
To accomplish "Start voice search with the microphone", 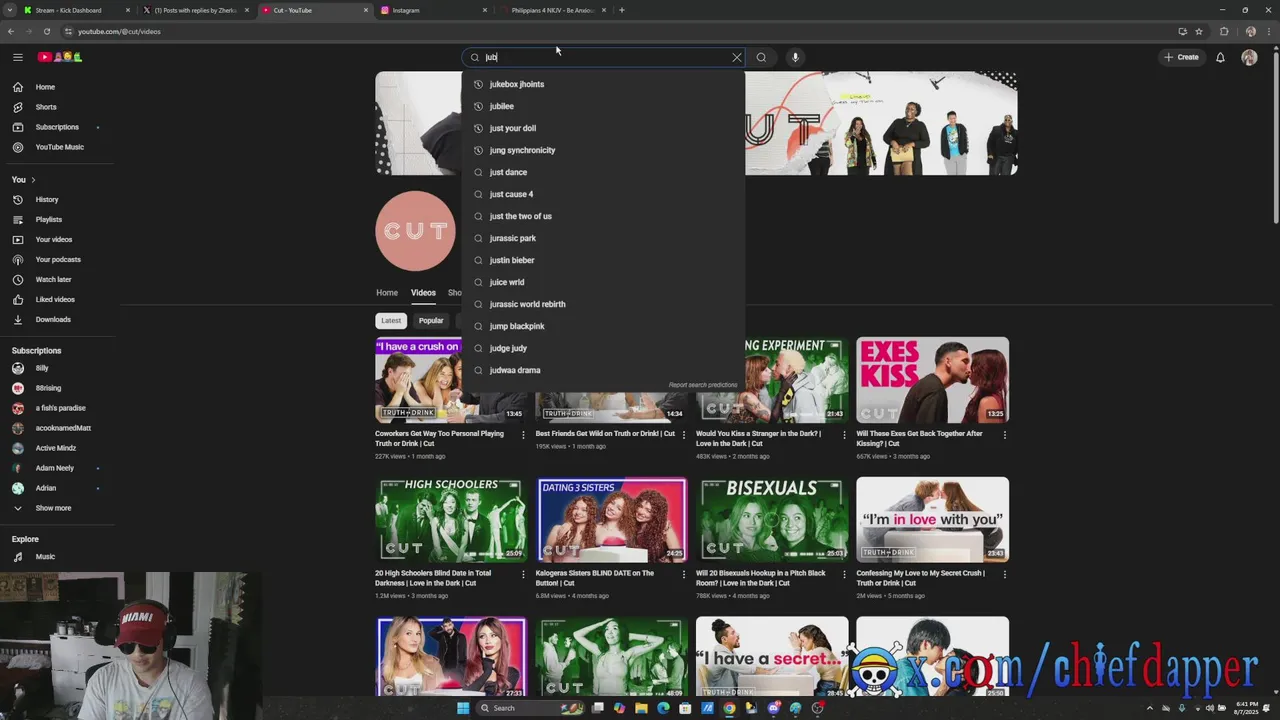I will pyautogui.click(x=795, y=57).
